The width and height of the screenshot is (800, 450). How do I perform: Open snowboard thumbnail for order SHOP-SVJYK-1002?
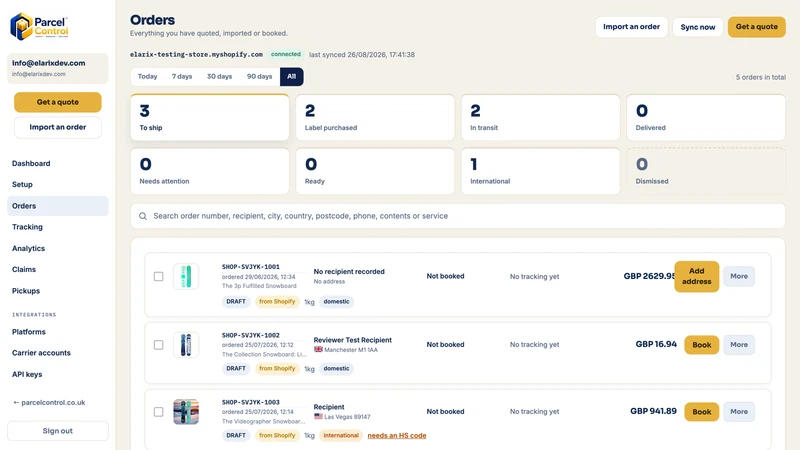pos(186,345)
